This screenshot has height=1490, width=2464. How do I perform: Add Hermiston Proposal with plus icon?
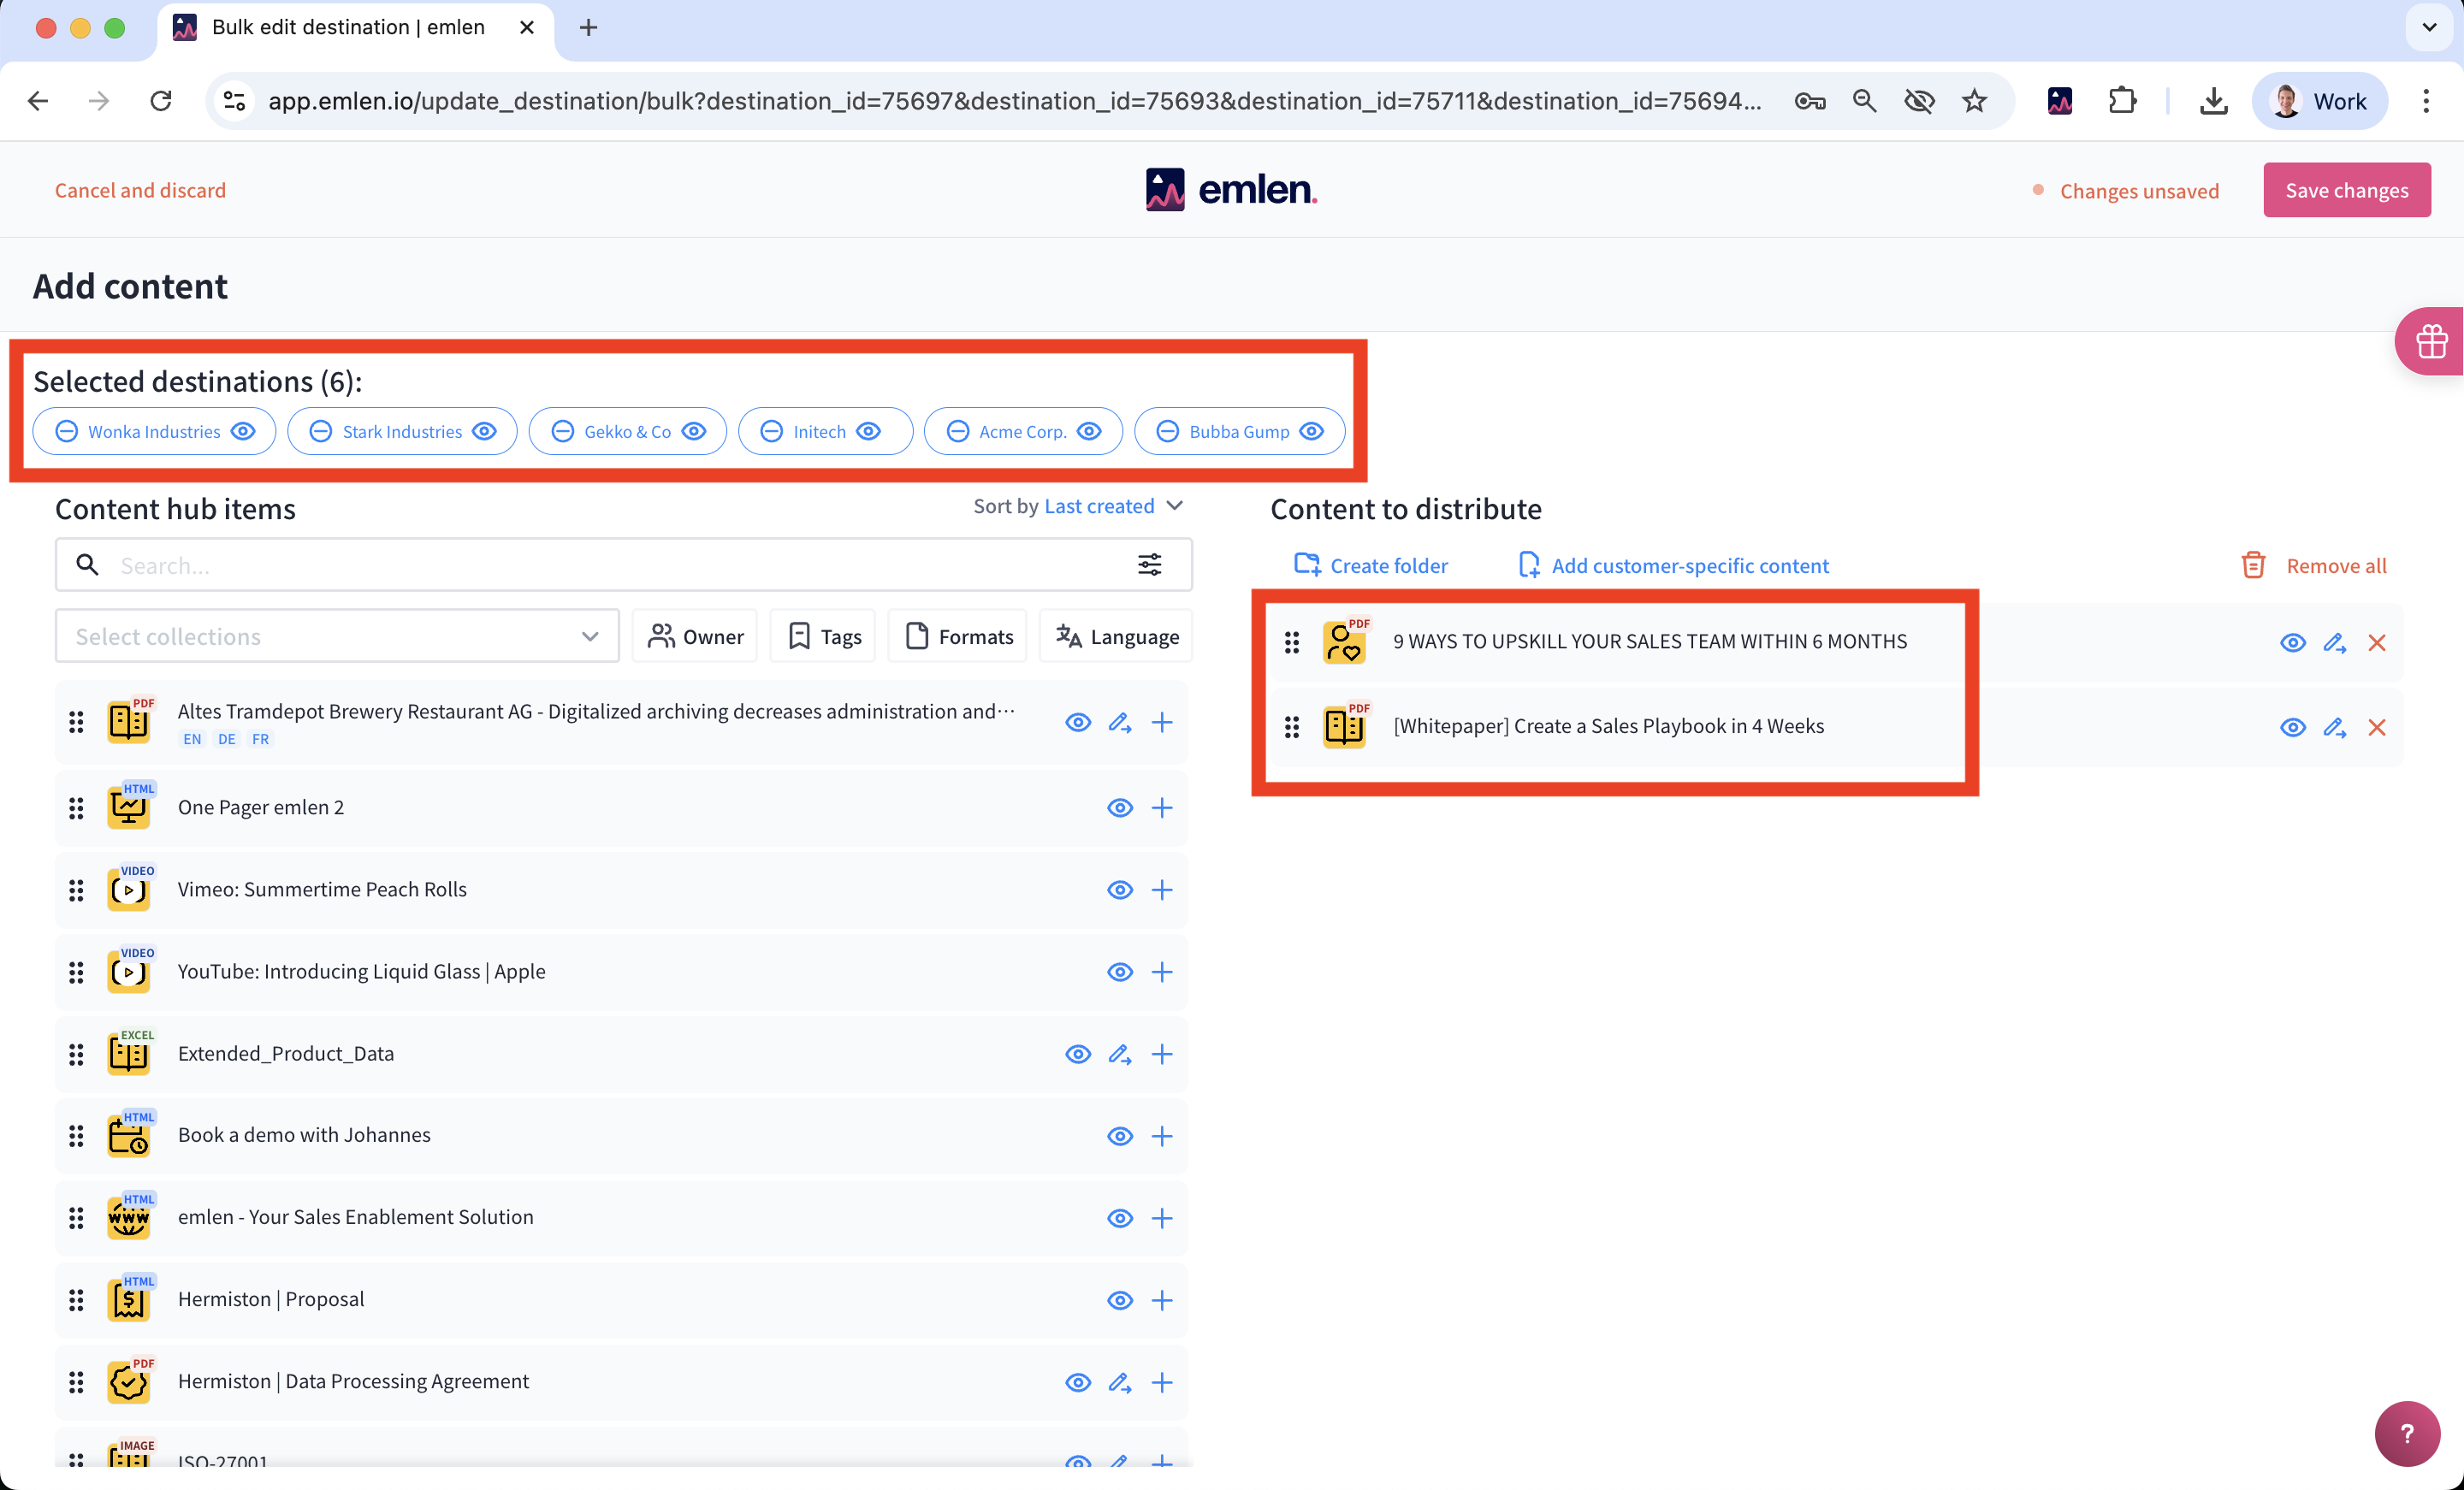click(1161, 1299)
